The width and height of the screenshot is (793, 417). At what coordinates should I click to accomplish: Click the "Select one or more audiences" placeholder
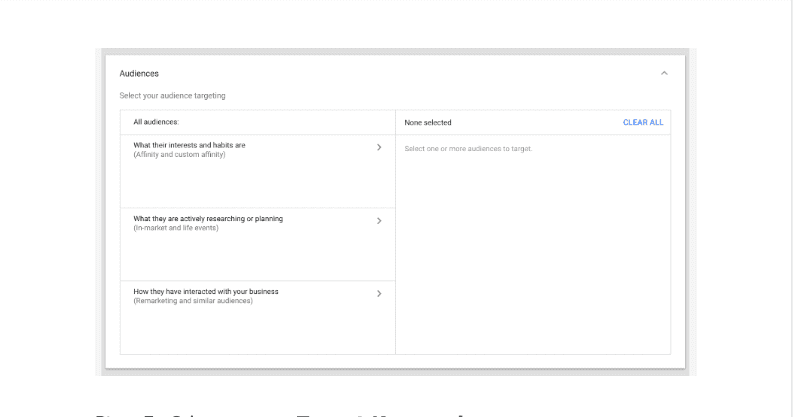click(468, 149)
